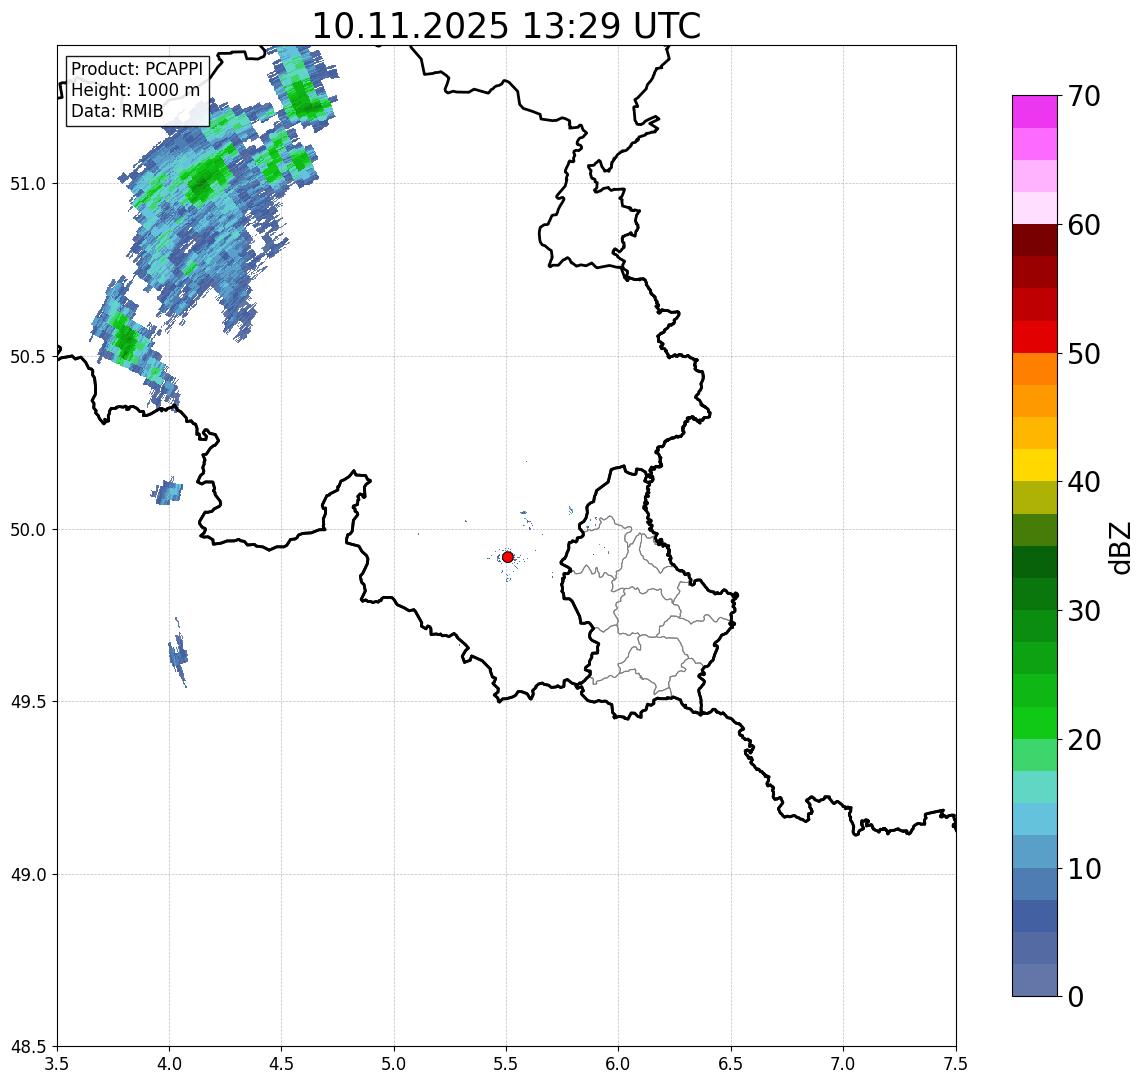Pick the orange colorbar swatch below 50

click(1035, 369)
